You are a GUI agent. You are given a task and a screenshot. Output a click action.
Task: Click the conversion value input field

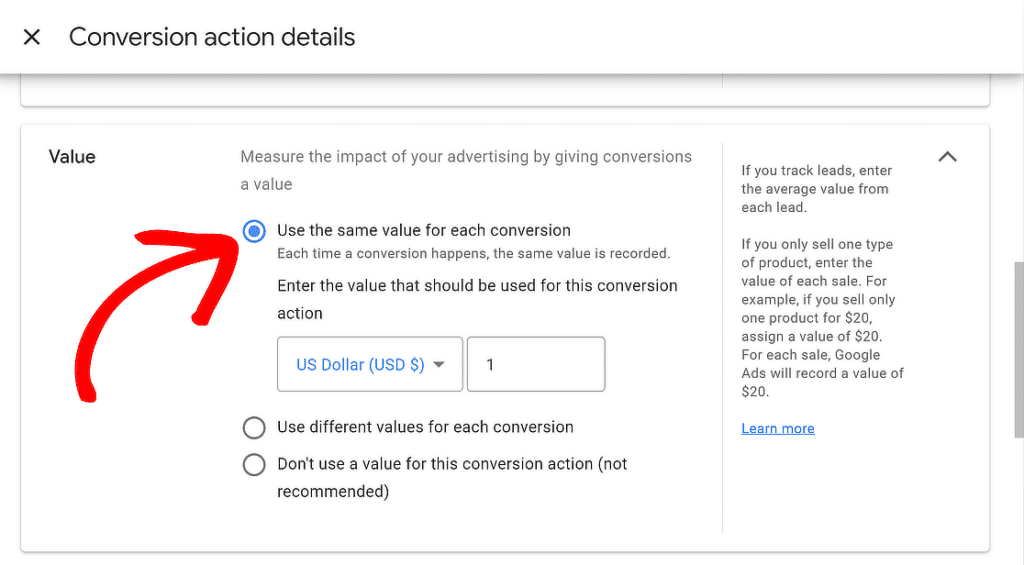click(x=536, y=364)
